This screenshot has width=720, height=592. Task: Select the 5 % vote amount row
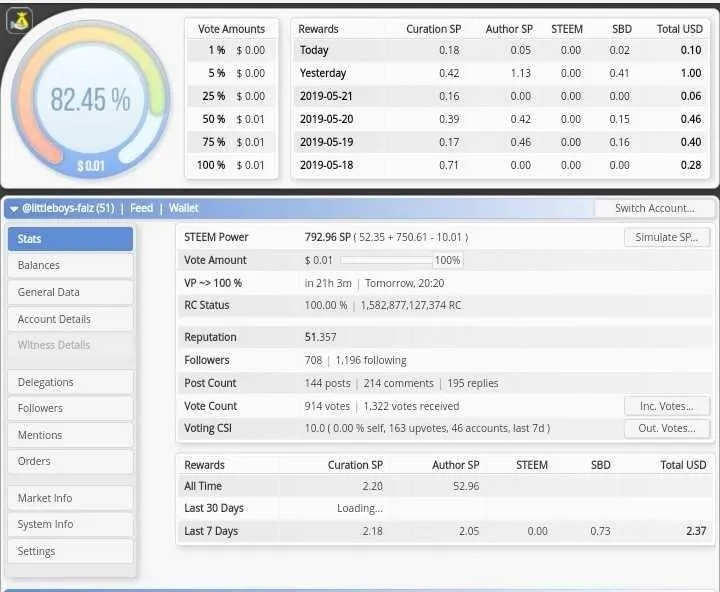click(231, 73)
